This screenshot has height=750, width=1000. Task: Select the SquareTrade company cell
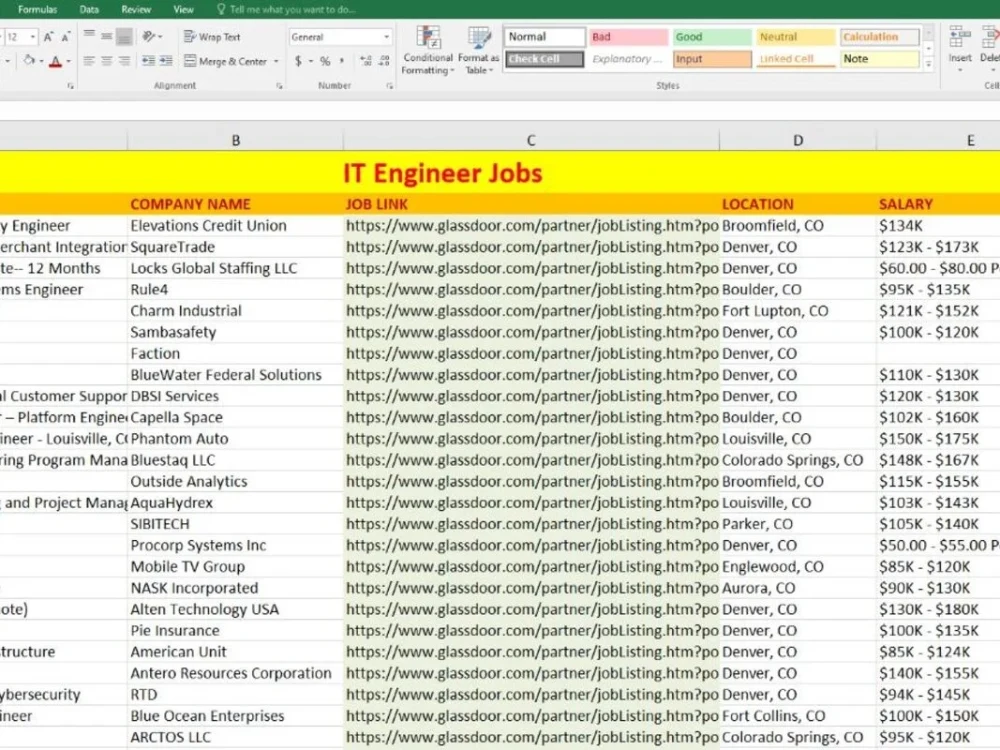(x=235, y=247)
